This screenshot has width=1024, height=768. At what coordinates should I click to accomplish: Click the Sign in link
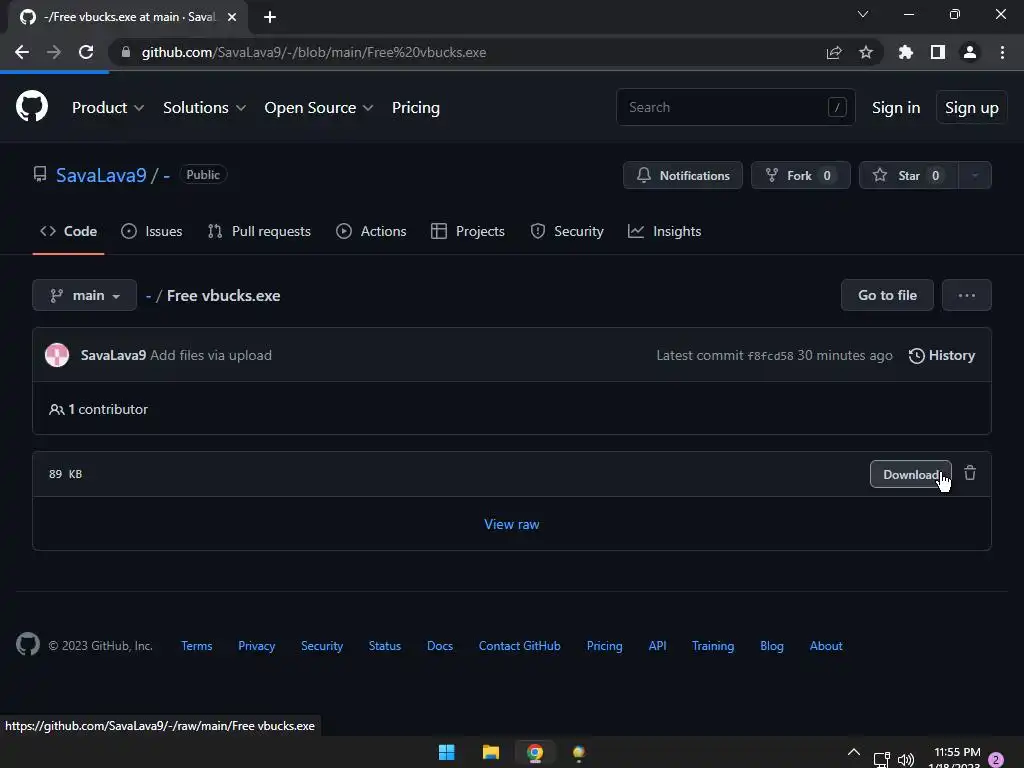[x=895, y=108]
